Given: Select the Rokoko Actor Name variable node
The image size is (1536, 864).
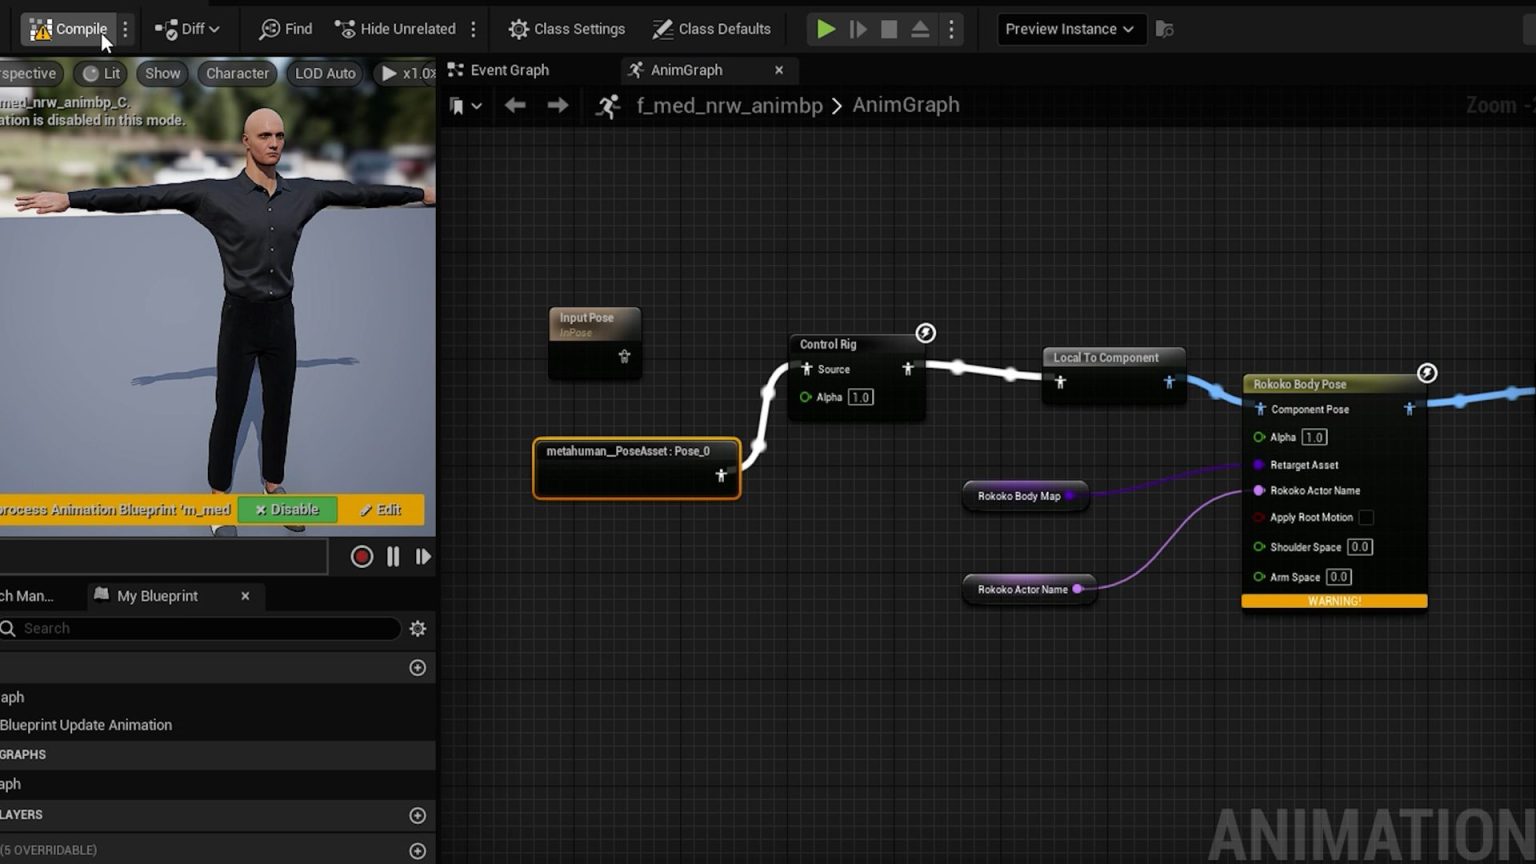Looking at the screenshot, I should coord(1028,589).
